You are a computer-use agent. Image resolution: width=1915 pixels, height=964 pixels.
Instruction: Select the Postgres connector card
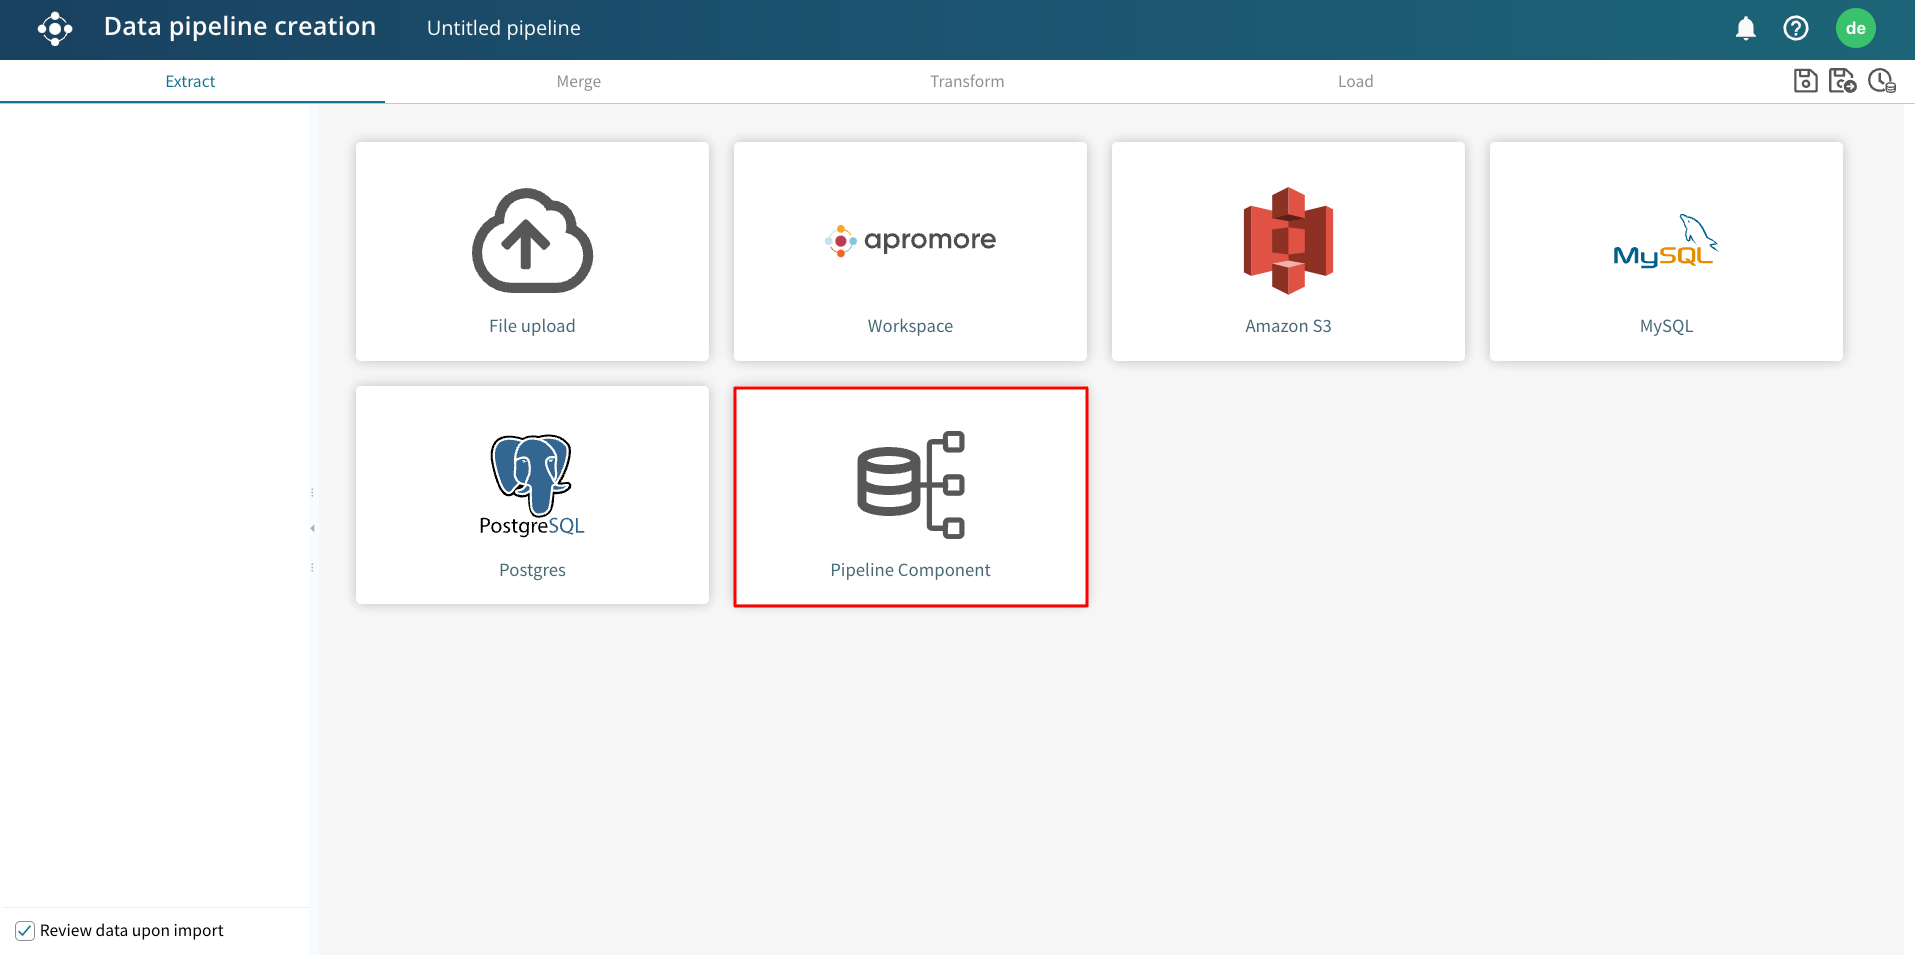[x=532, y=496]
